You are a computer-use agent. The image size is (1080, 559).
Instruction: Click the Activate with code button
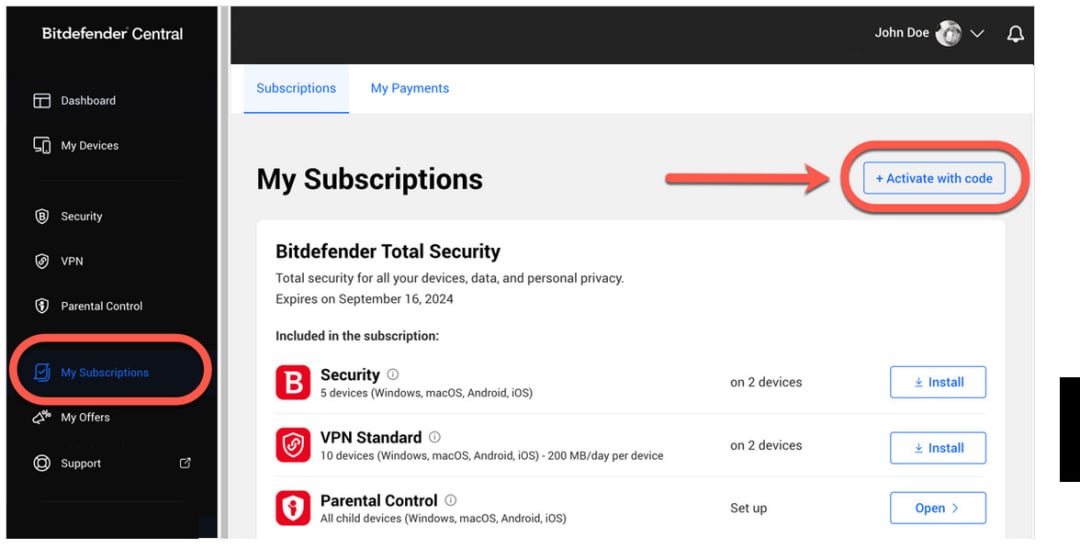click(x=934, y=178)
